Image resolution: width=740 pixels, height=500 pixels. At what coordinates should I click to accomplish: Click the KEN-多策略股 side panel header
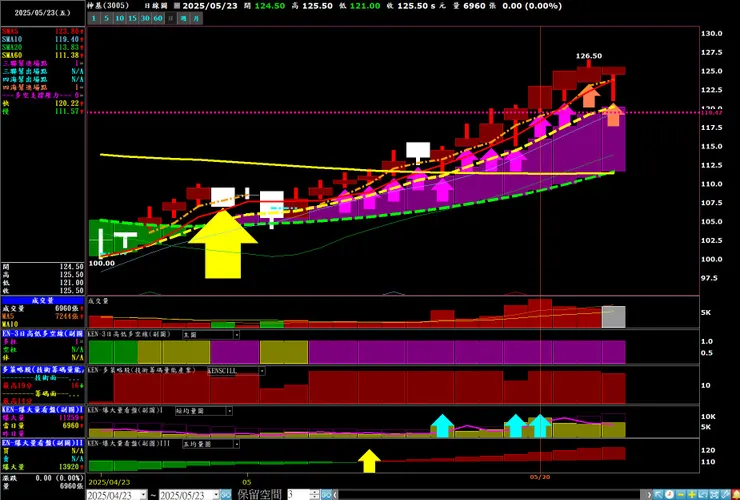point(42,370)
